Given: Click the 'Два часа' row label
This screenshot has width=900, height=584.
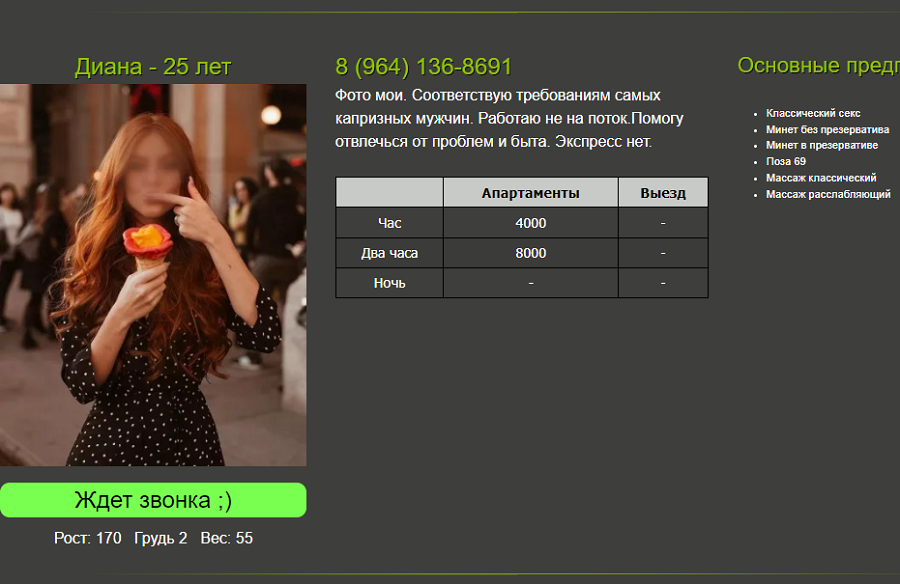Looking at the screenshot, I should click(x=390, y=253).
